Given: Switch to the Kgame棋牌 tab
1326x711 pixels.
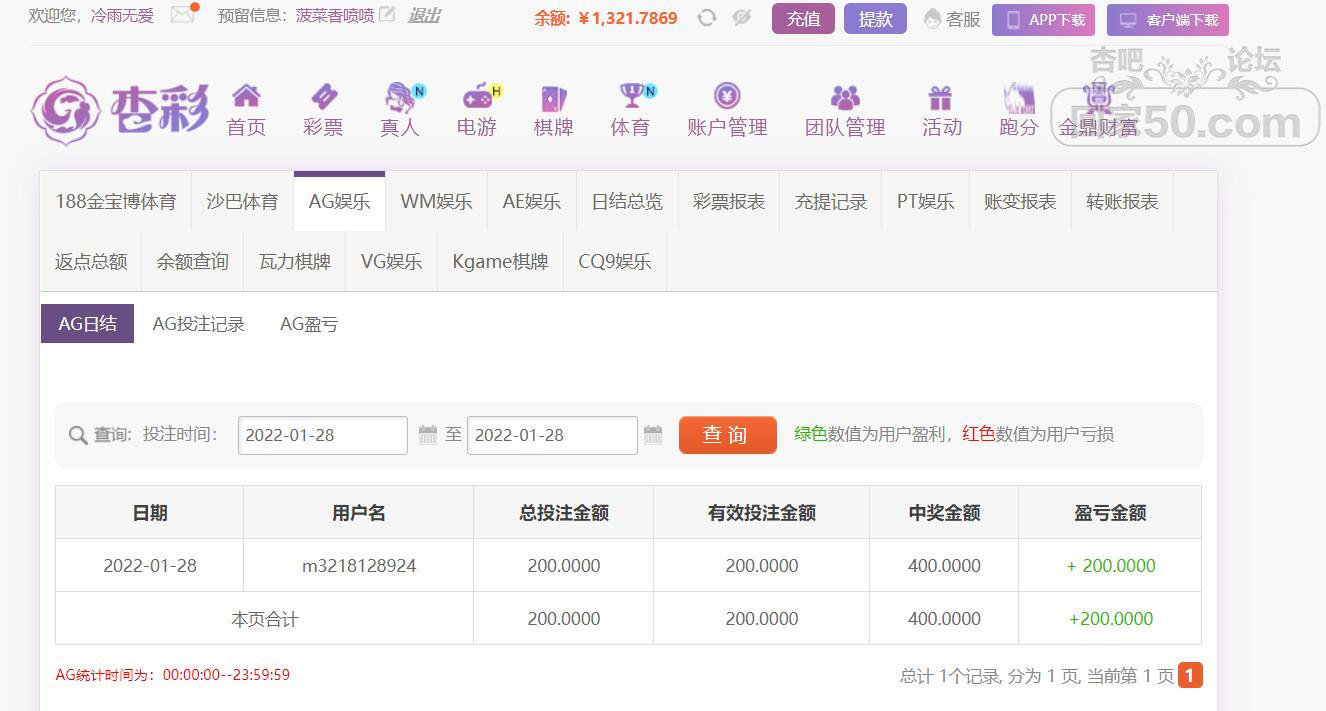Looking at the screenshot, I should click(500, 261).
